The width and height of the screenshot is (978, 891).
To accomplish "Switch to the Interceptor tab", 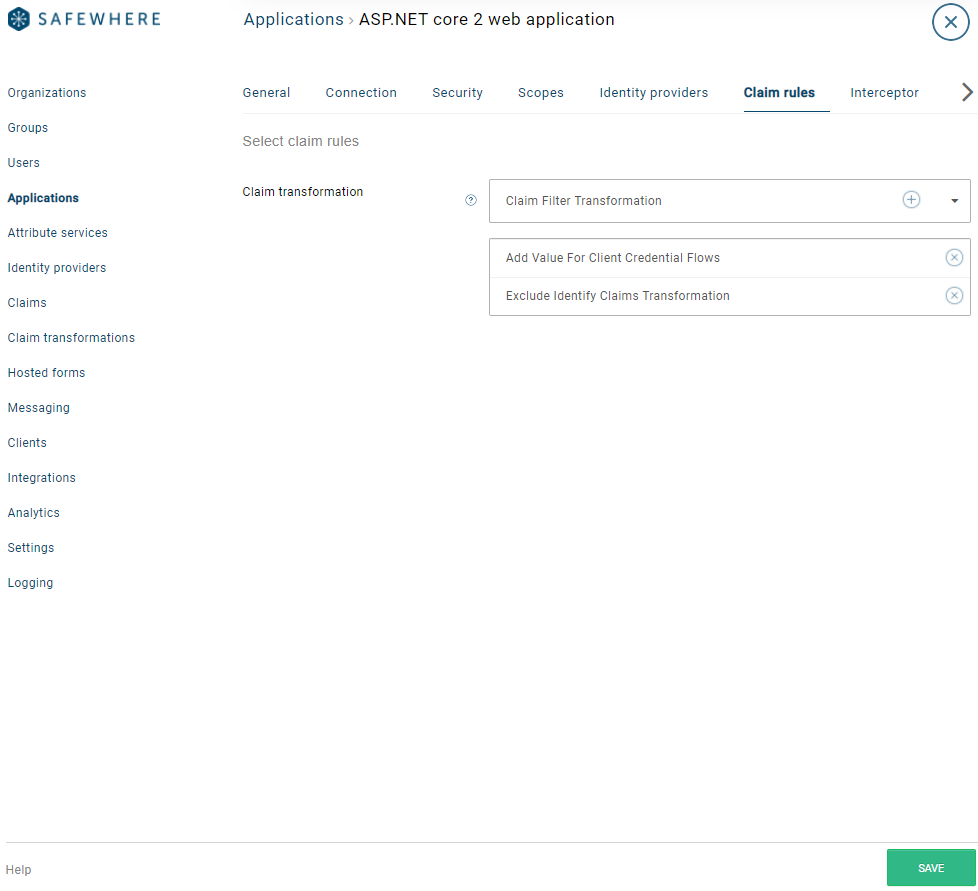I will point(884,93).
